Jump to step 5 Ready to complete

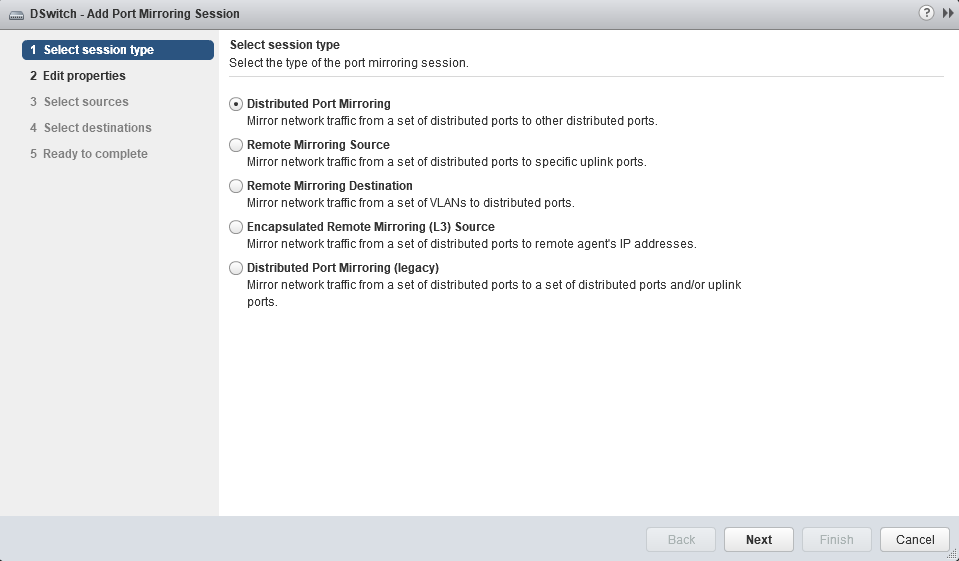[x=95, y=154]
